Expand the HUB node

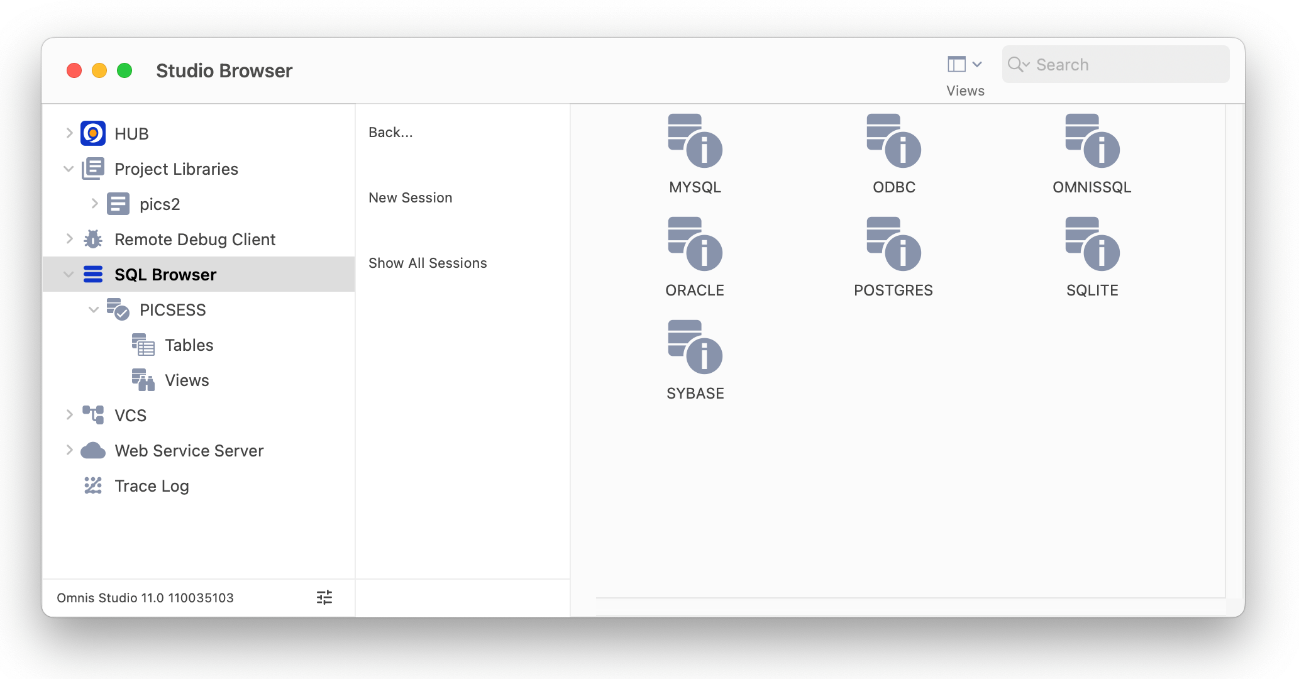[69, 133]
